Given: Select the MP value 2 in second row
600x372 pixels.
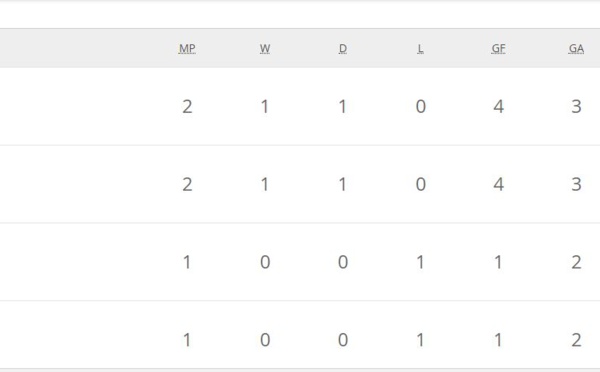Looking at the screenshot, I should click(x=187, y=184).
